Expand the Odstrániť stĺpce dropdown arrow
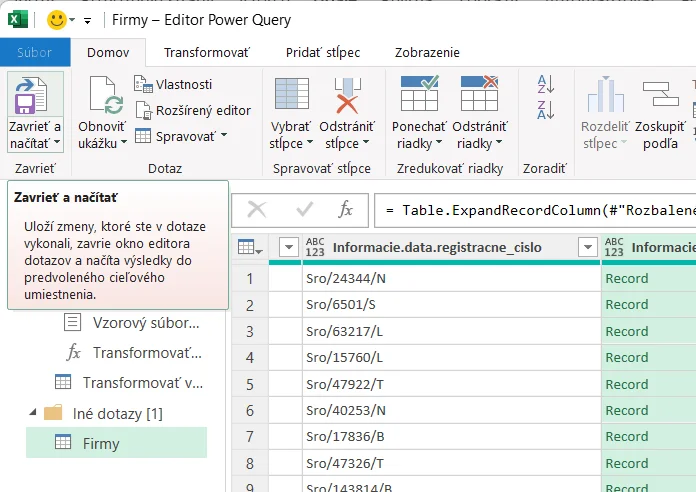The image size is (696, 492). [366, 143]
